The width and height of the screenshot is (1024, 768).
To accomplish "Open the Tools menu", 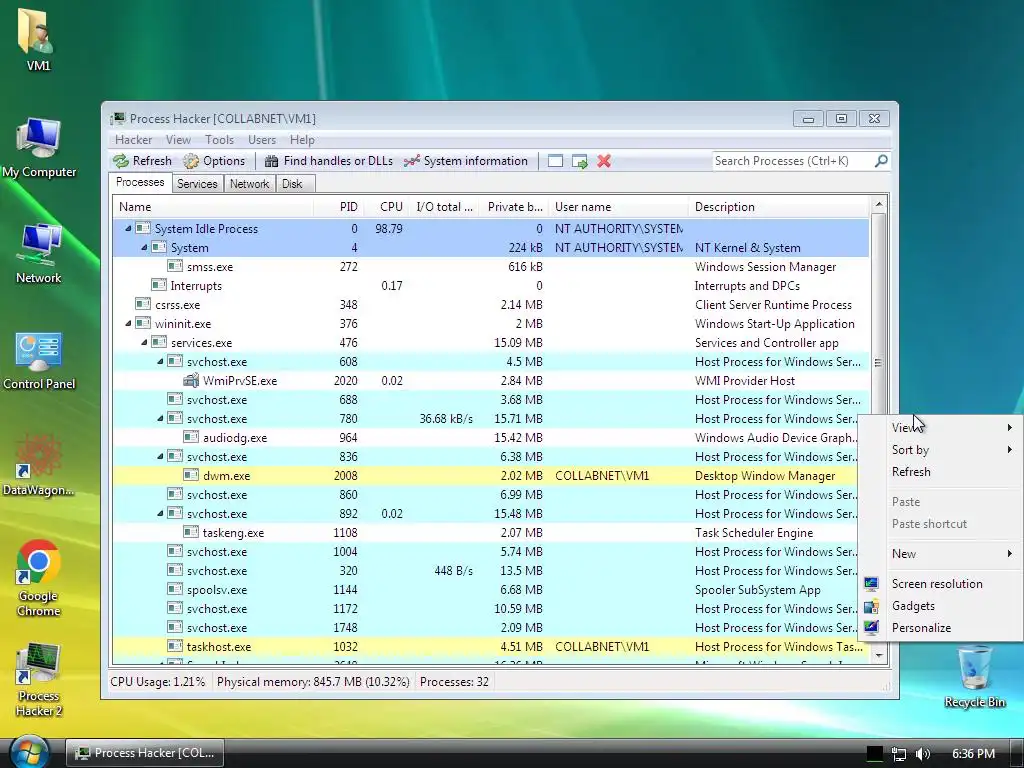I will pos(219,140).
